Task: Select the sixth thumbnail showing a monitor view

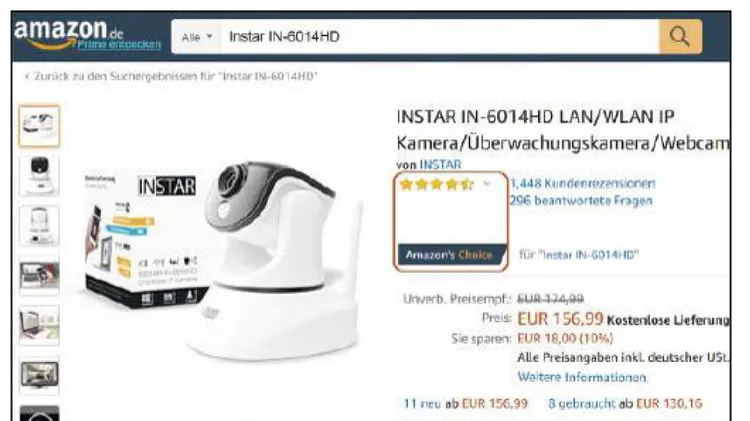Action: [39, 375]
